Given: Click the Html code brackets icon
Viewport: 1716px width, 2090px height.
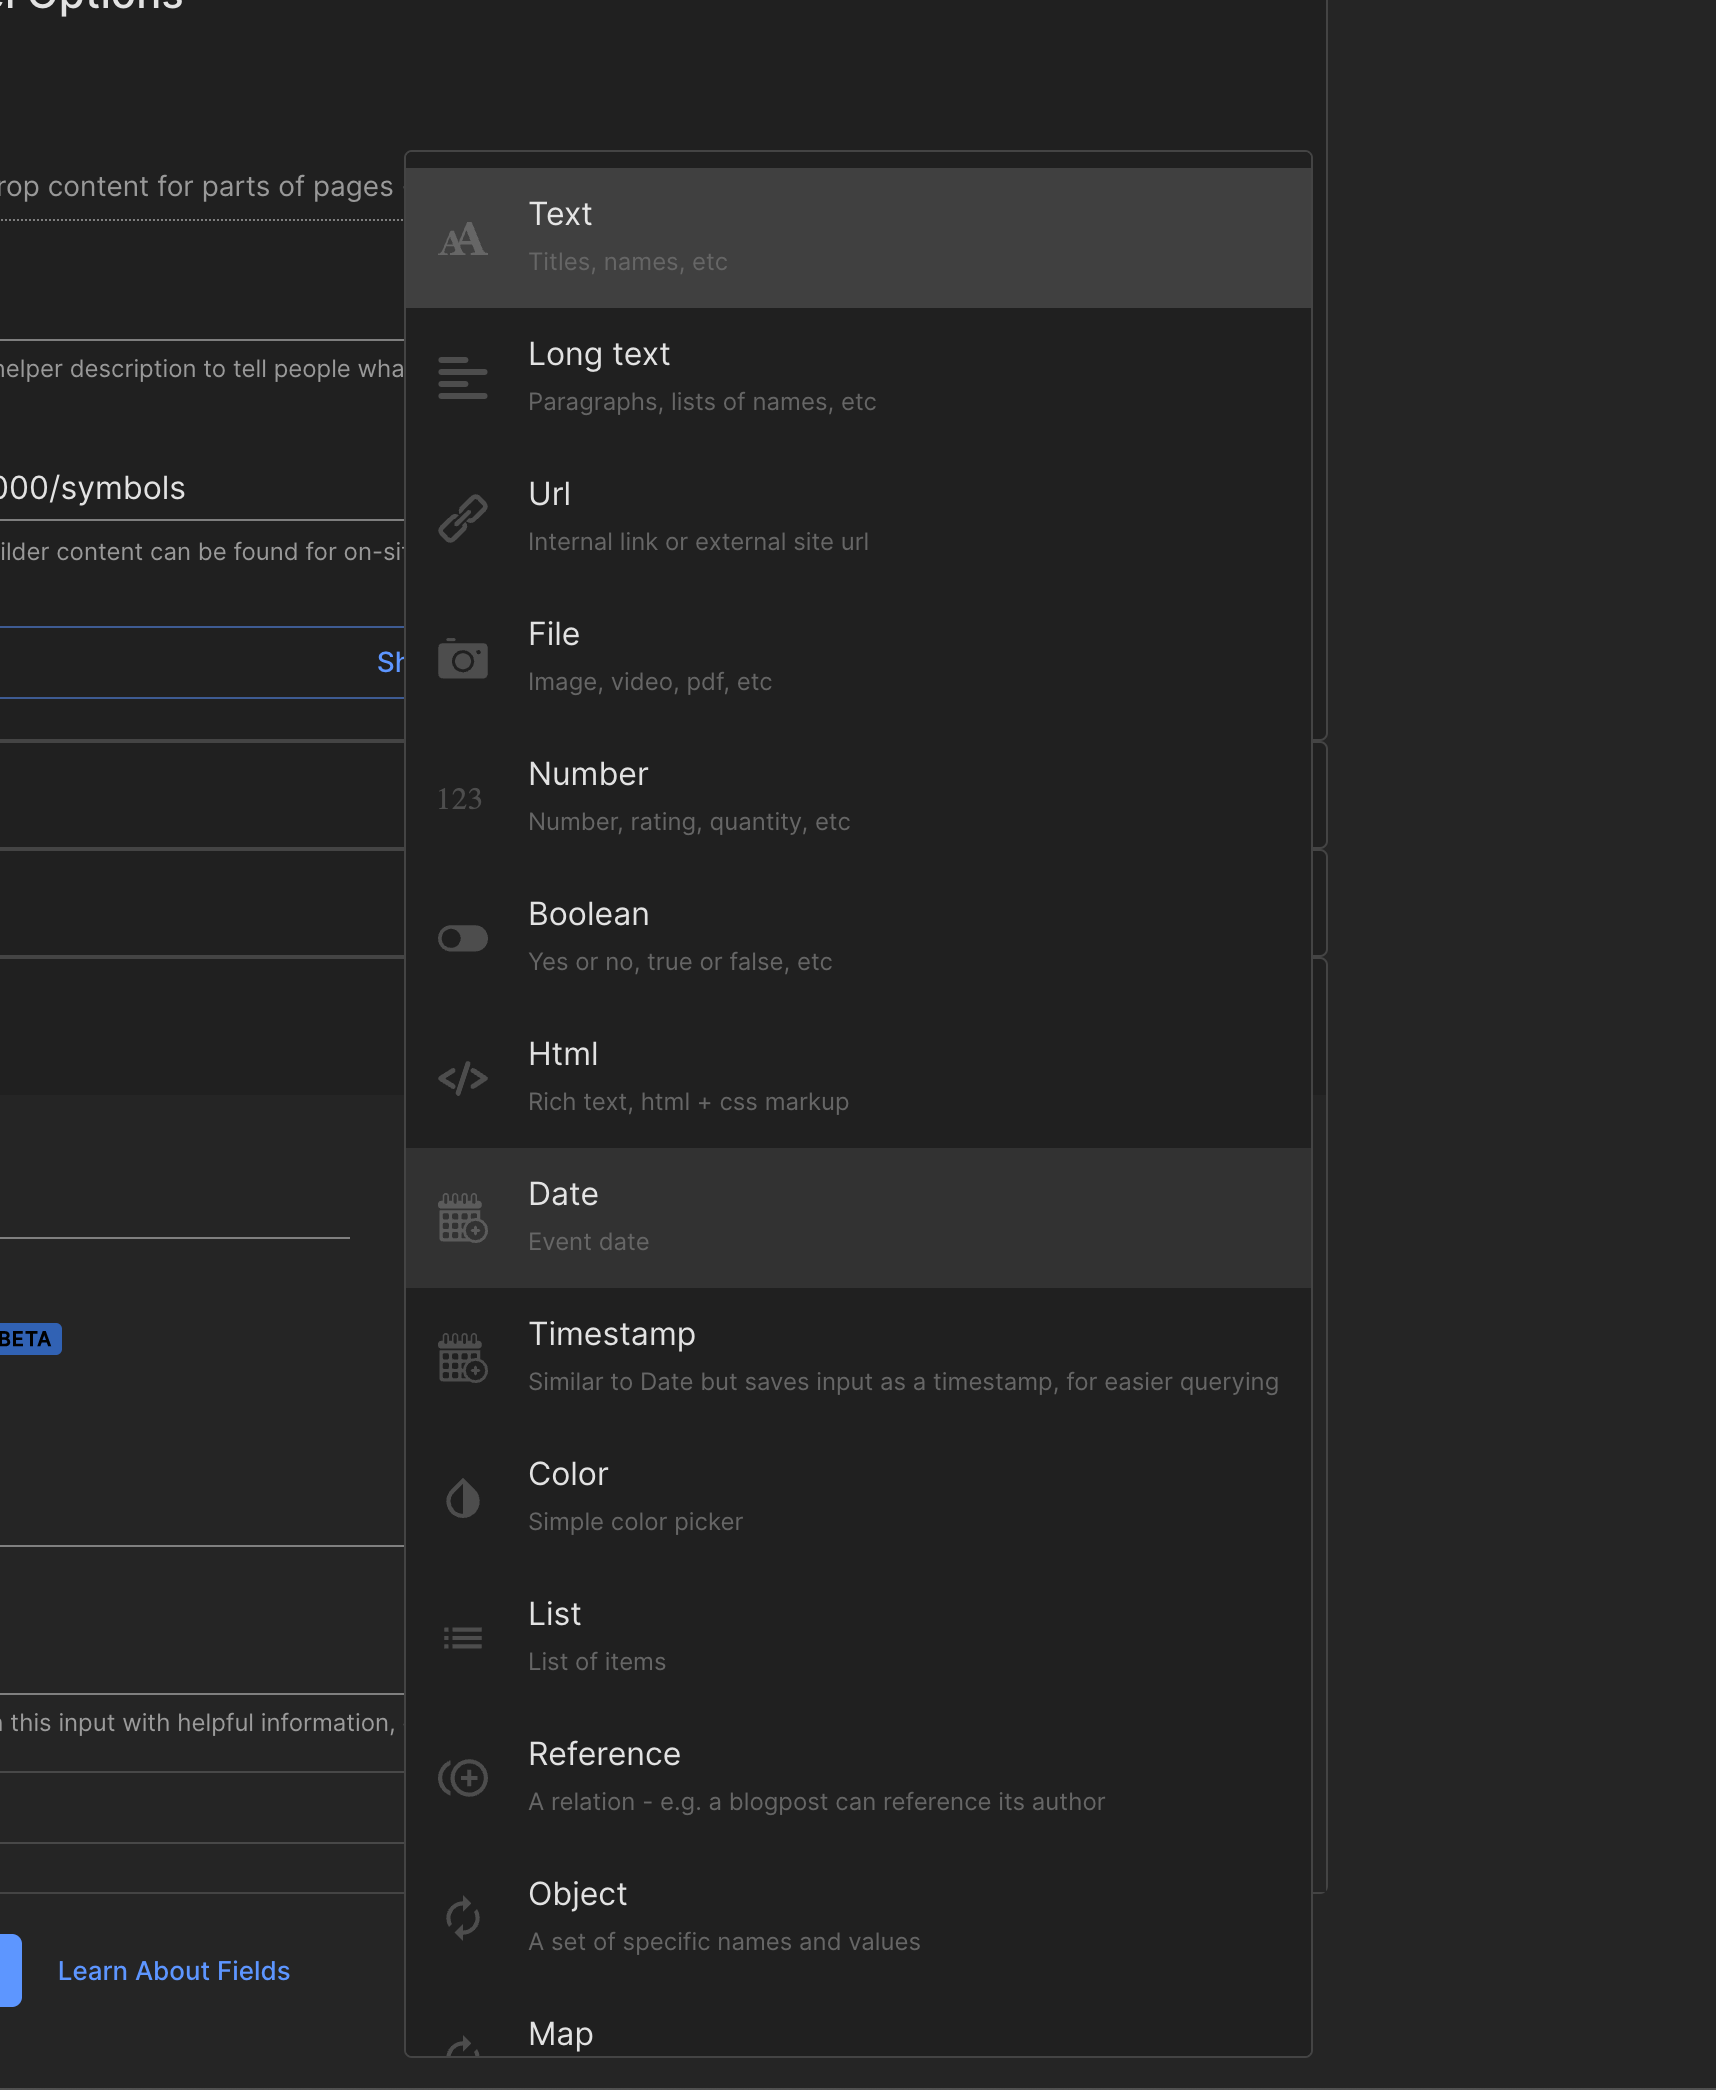Looking at the screenshot, I should pyautogui.click(x=463, y=1078).
